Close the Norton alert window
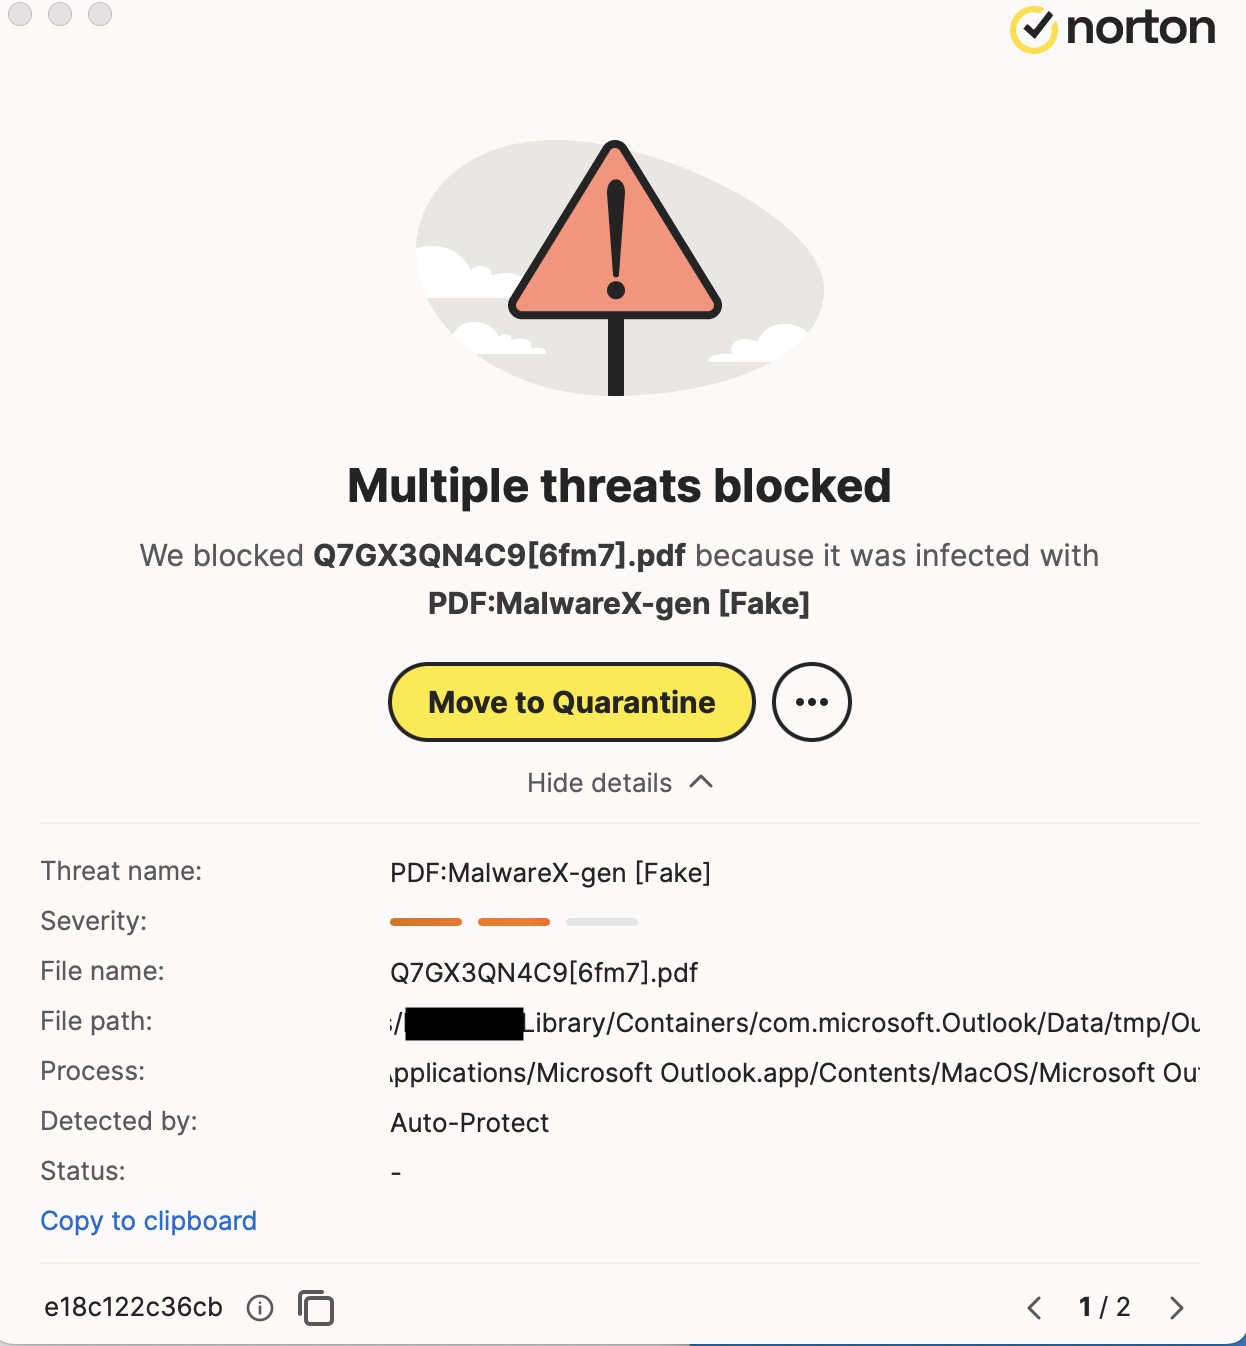Image resolution: width=1246 pixels, height=1346 pixels. coord(20,14)
